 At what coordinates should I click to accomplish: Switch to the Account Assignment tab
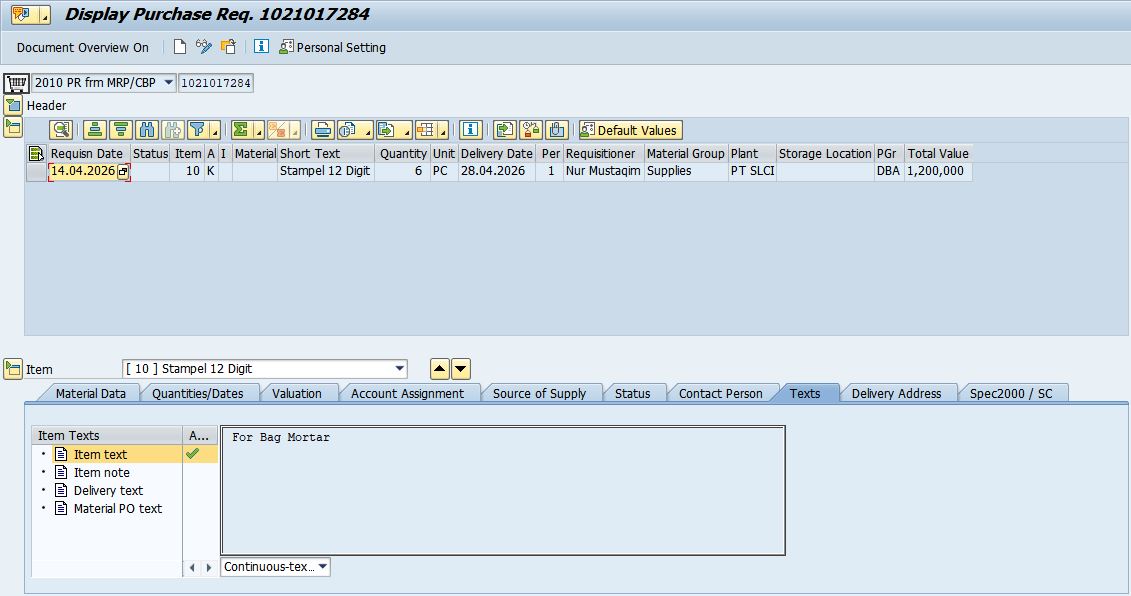[407, 394]
